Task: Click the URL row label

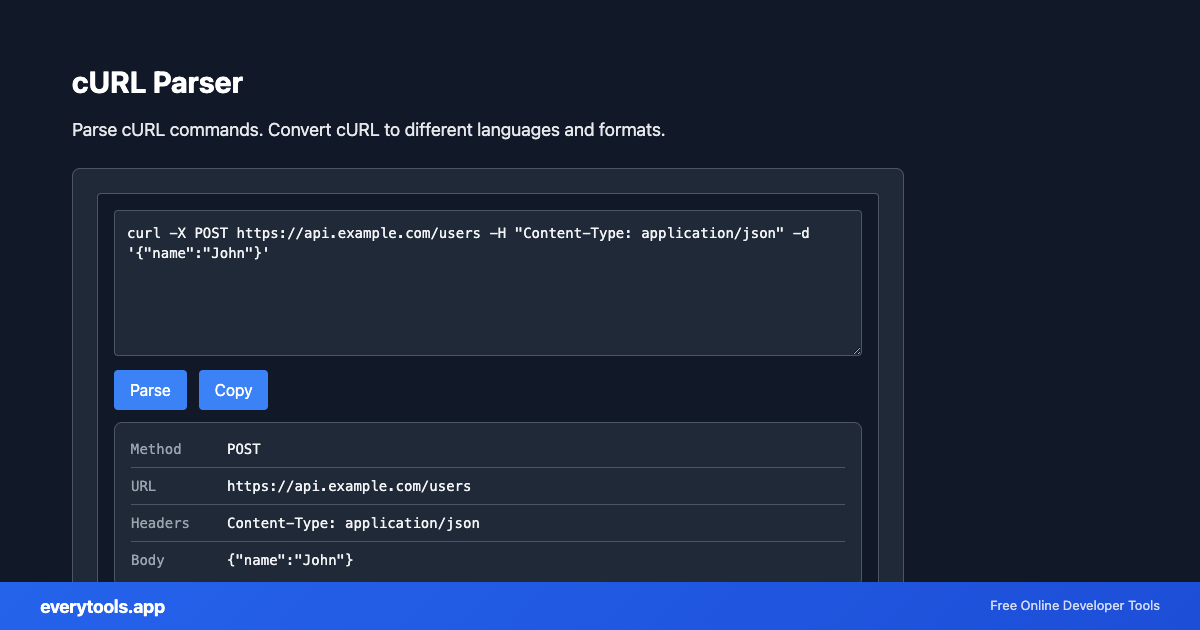Action: (x=143, y=486)
